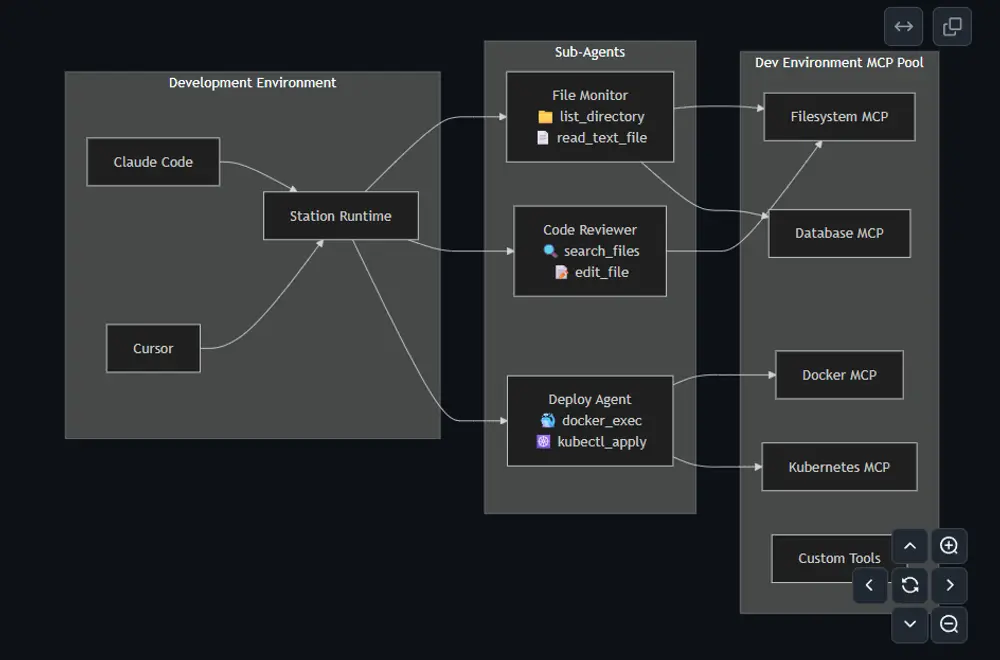The width and height of the screenshot is (1000, 660).
Task: Zoom out with the magnifier minus icon
Action: tap(949, 624)
